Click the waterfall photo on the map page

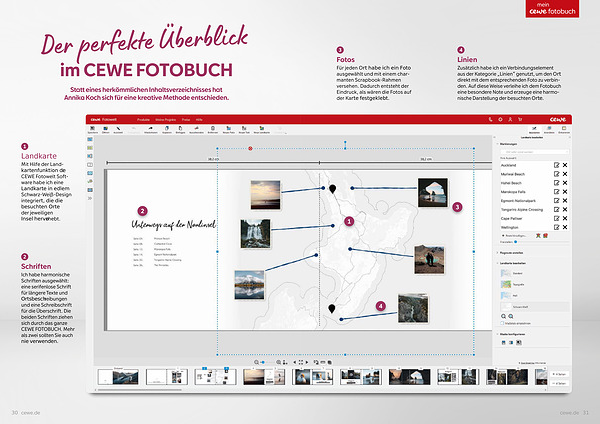(255, 233)
